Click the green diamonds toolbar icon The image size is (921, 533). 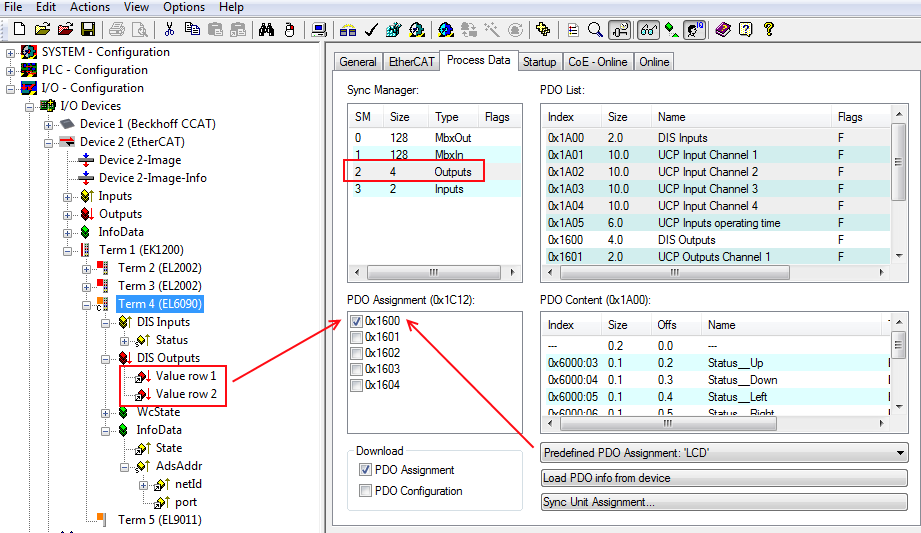671,29
